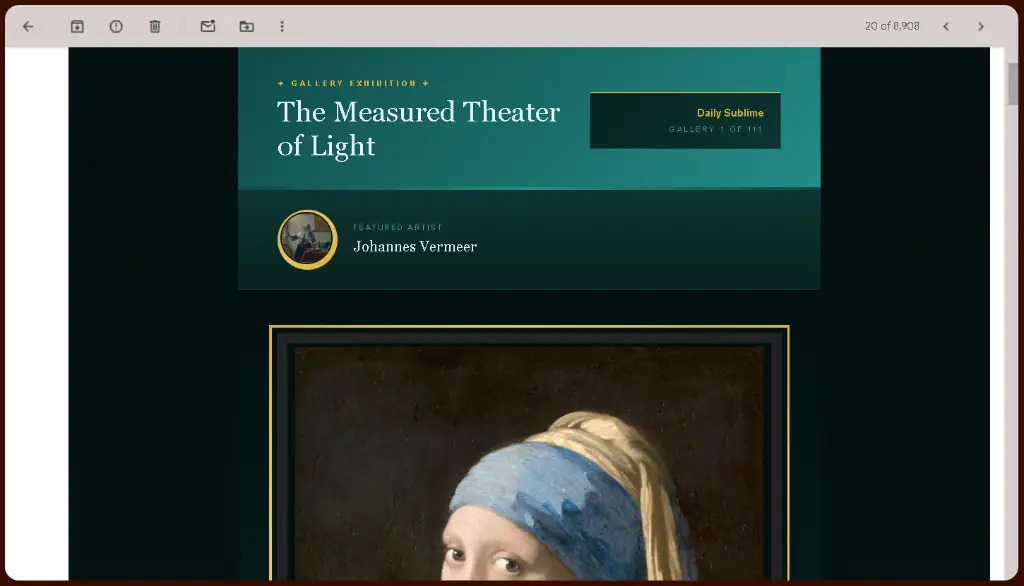Open the more options menu

coord(283,26)
